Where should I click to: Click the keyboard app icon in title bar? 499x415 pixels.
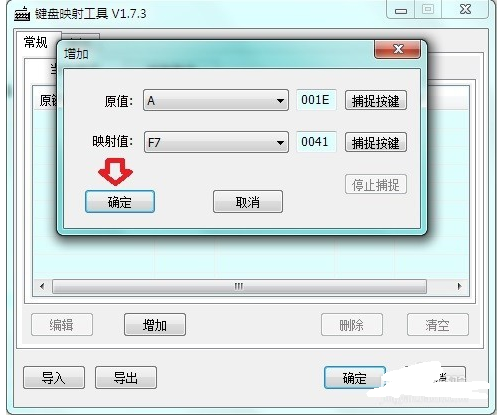(x=22, y=14)
